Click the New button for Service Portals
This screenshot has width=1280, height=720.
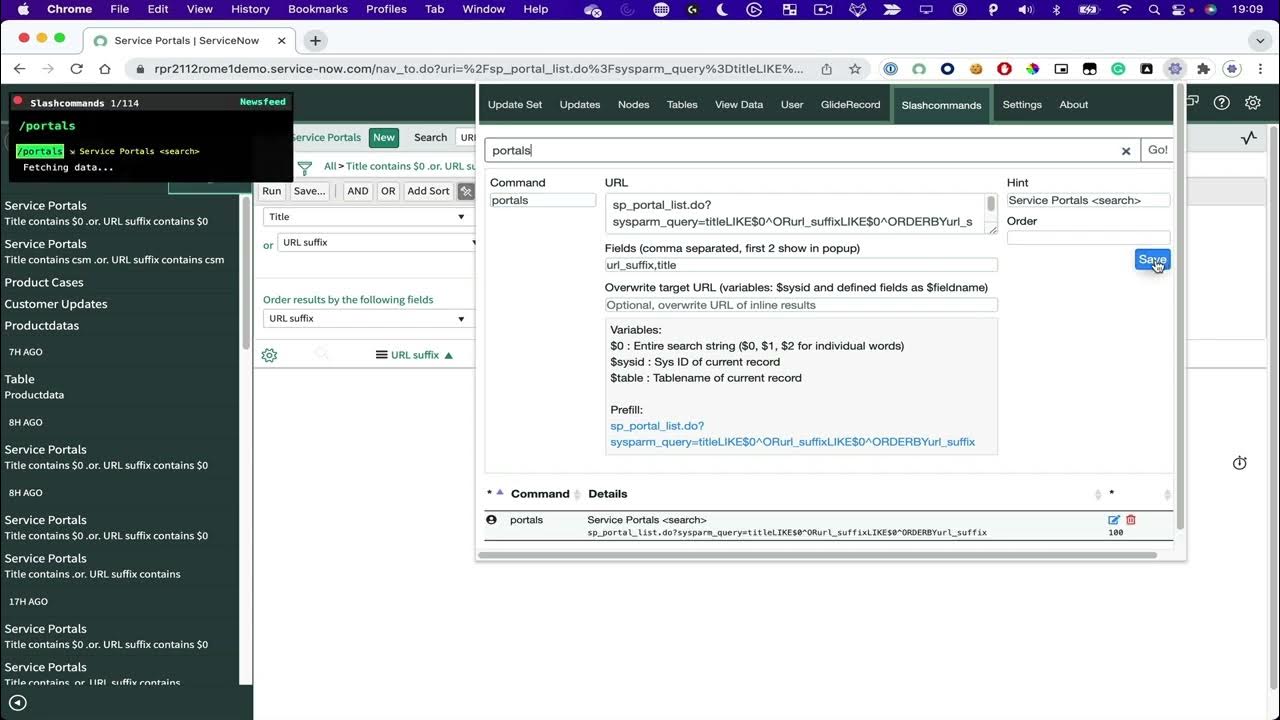coord(384,138)
